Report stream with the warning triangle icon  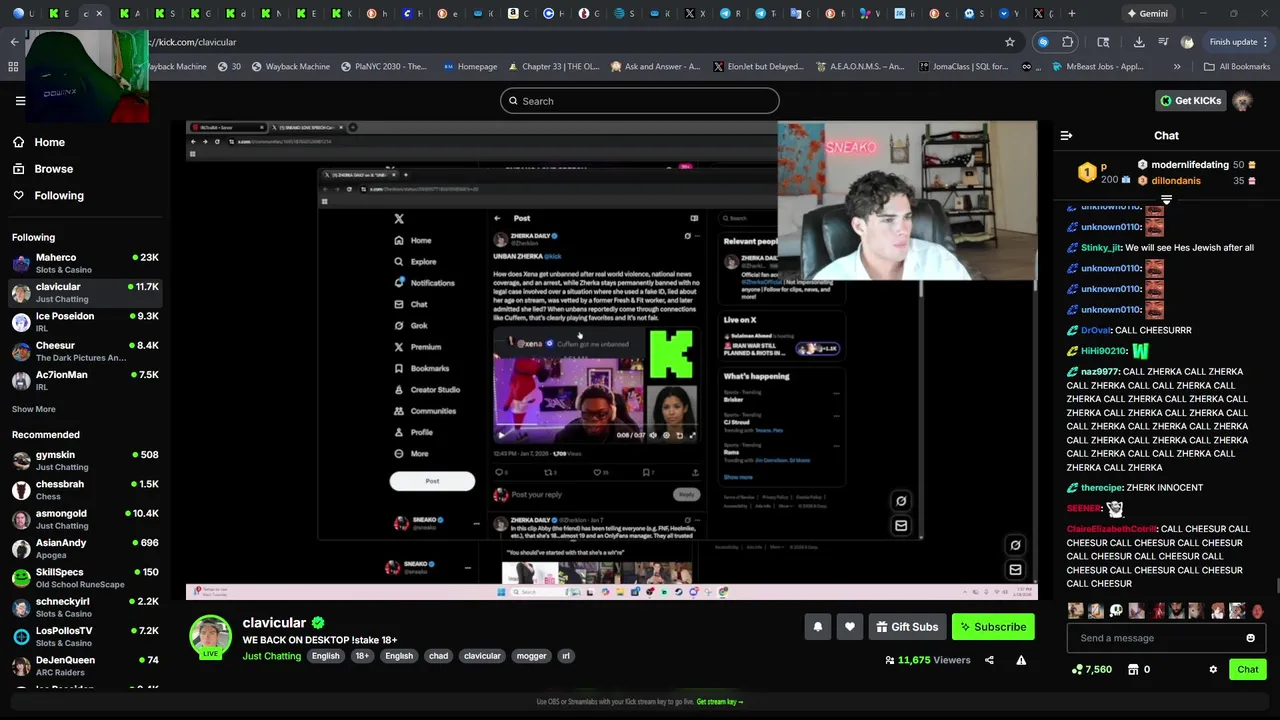click(1021, 660)
